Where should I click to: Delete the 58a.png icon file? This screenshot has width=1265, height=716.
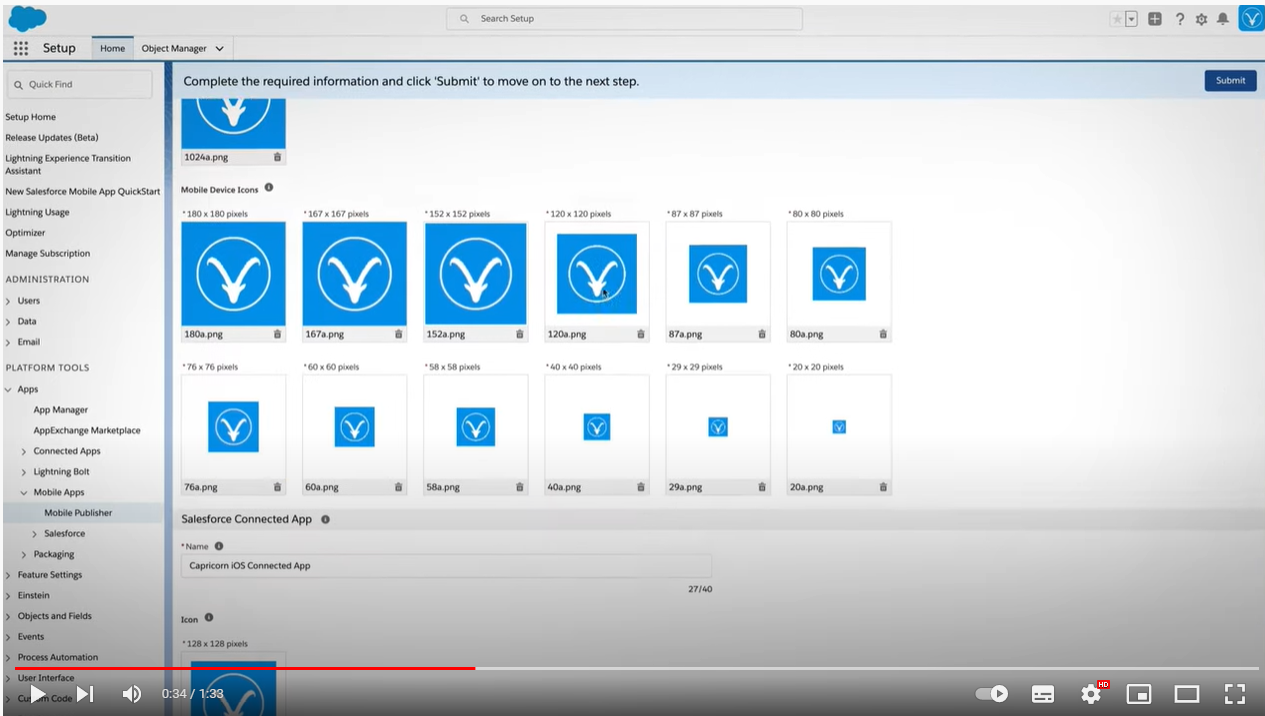pos(519,487)
